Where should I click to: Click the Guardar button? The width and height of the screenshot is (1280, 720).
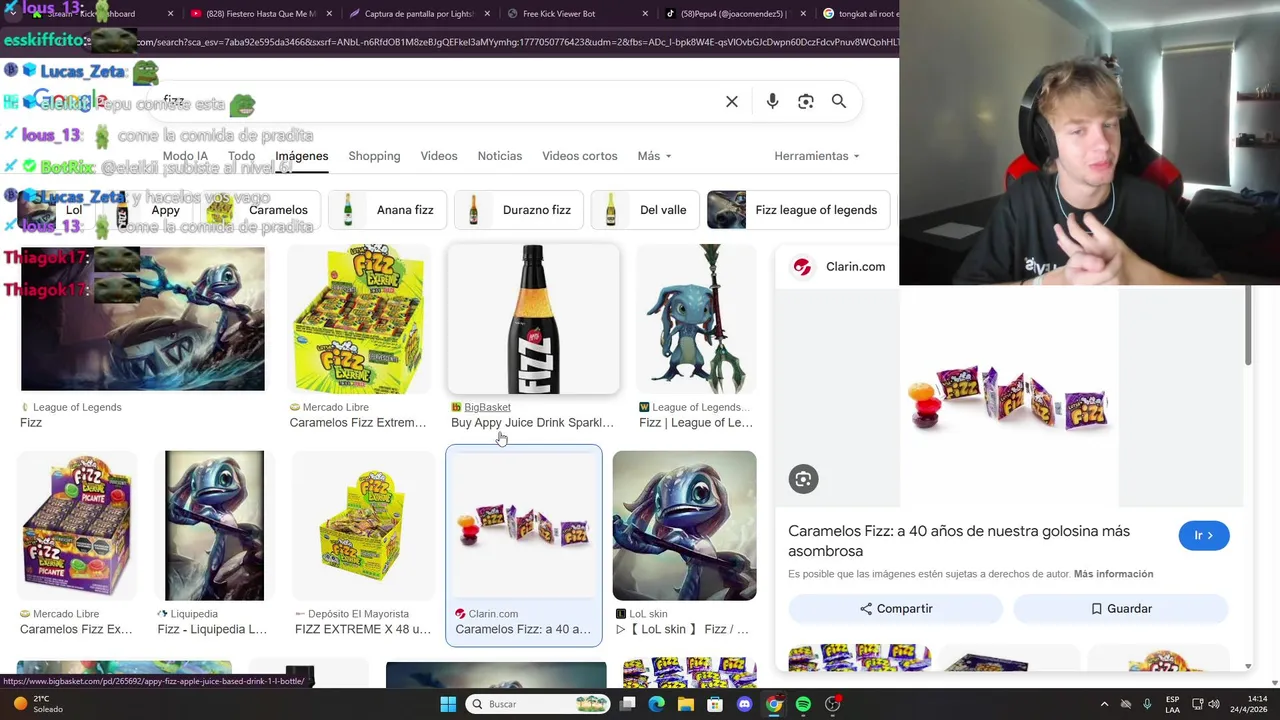coord(1121,609)
